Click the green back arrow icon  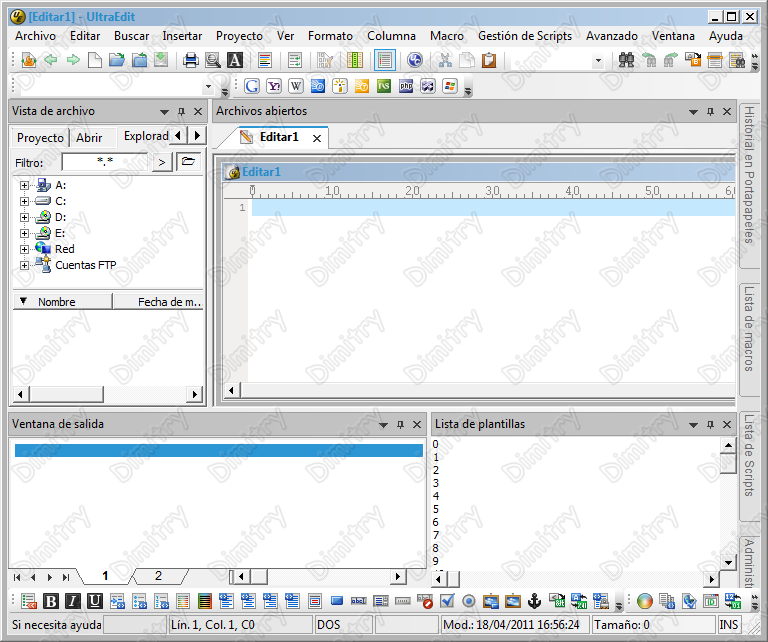[50, 60]
